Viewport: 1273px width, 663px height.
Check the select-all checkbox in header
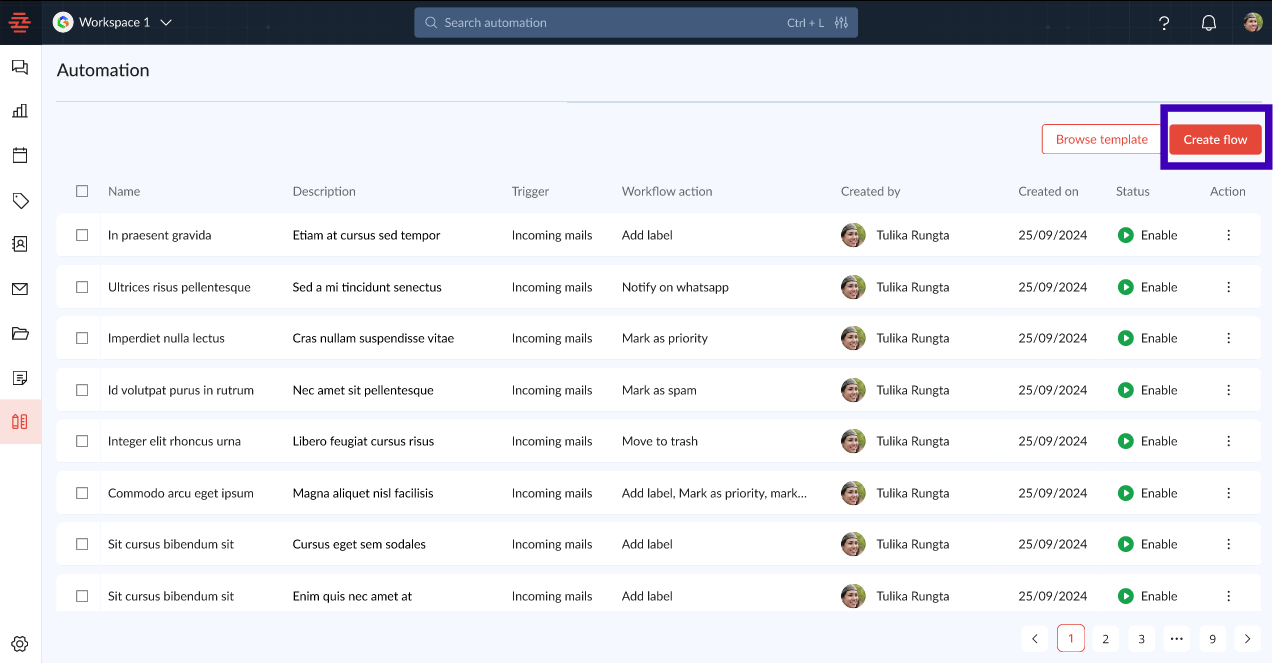(x=82, y=191)
